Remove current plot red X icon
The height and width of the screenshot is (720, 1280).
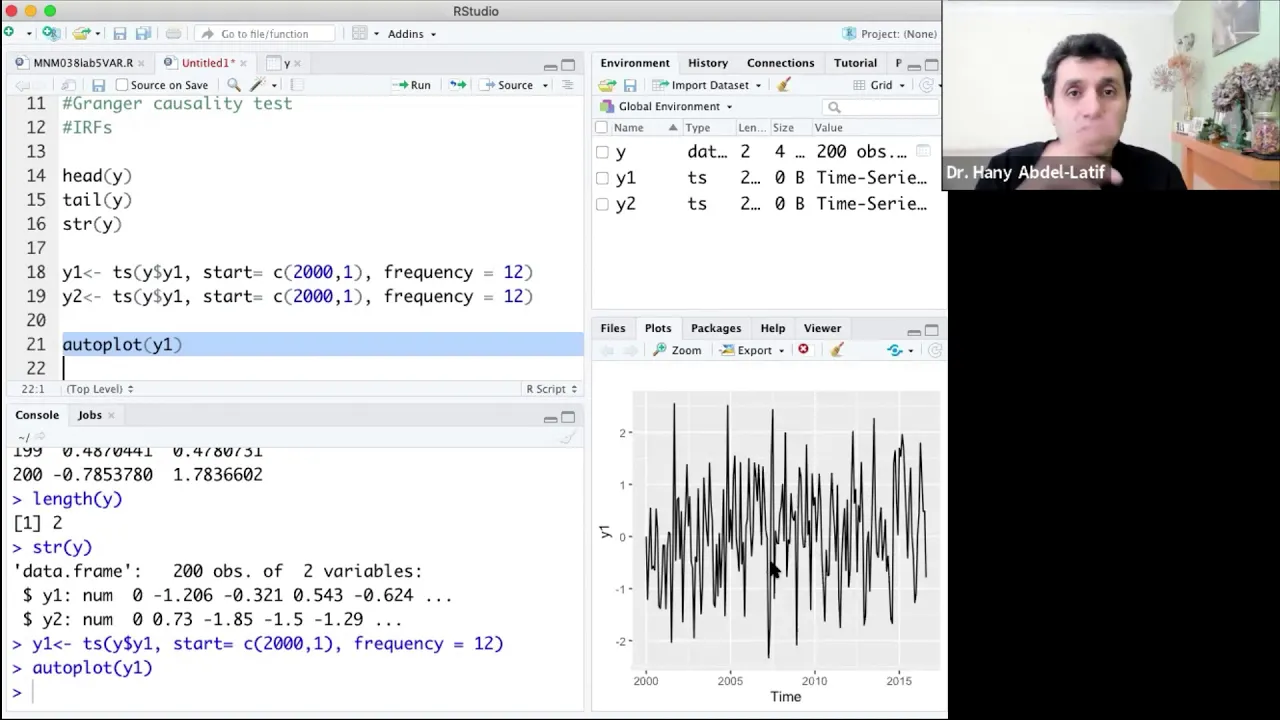coord(803,350)
